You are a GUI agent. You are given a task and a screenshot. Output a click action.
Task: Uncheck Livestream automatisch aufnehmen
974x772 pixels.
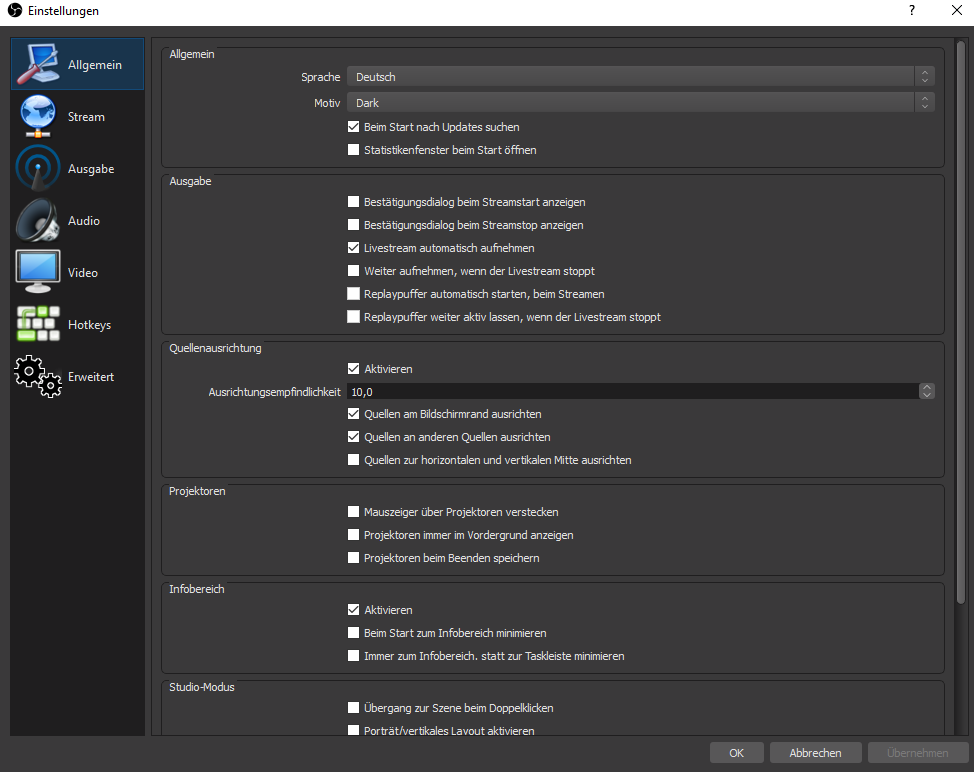point(353,248)
